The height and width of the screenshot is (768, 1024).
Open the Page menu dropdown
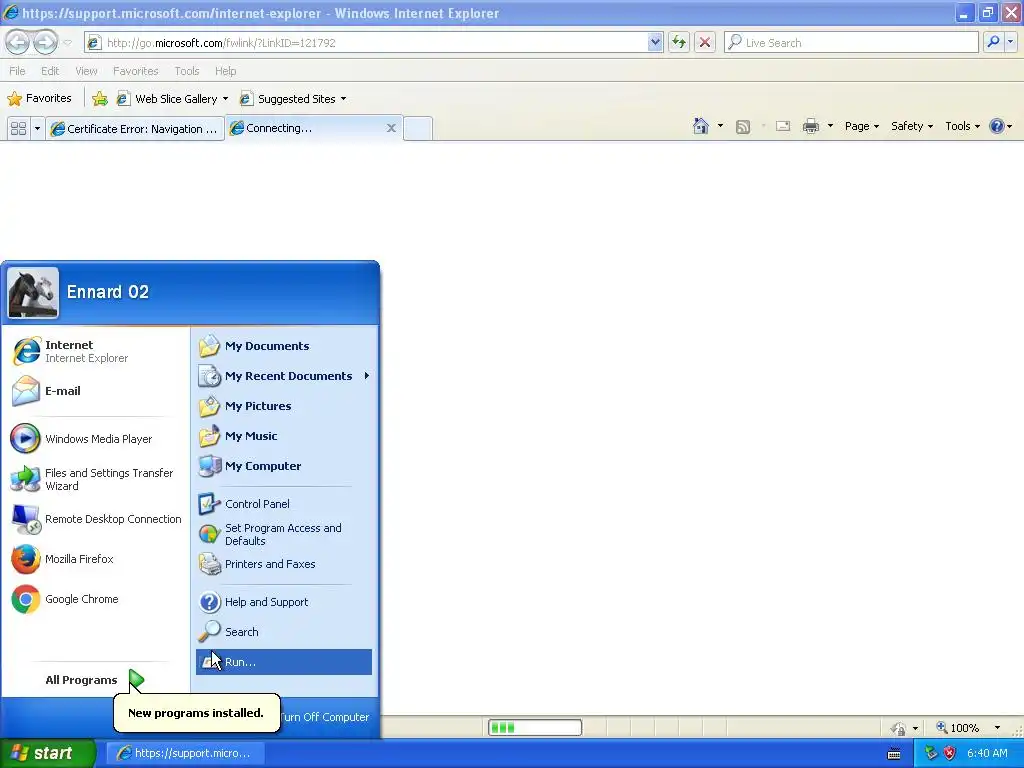point(861,126)
